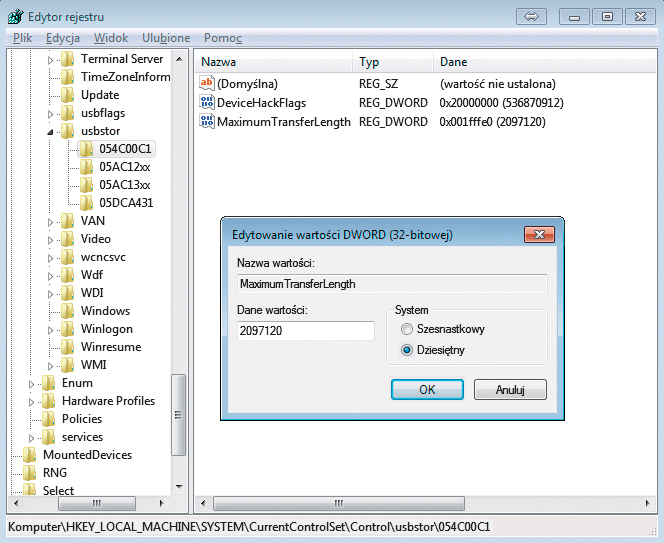Expand the Enum tree node
The image size is (664, 543).
tap(32, 383)
